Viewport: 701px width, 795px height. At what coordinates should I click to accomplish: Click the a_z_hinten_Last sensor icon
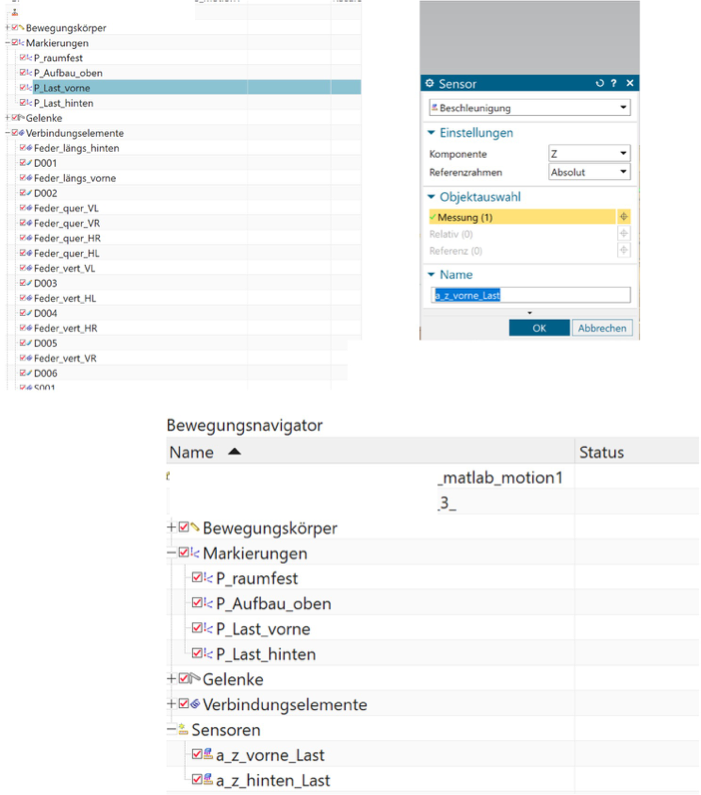(208, 779)
